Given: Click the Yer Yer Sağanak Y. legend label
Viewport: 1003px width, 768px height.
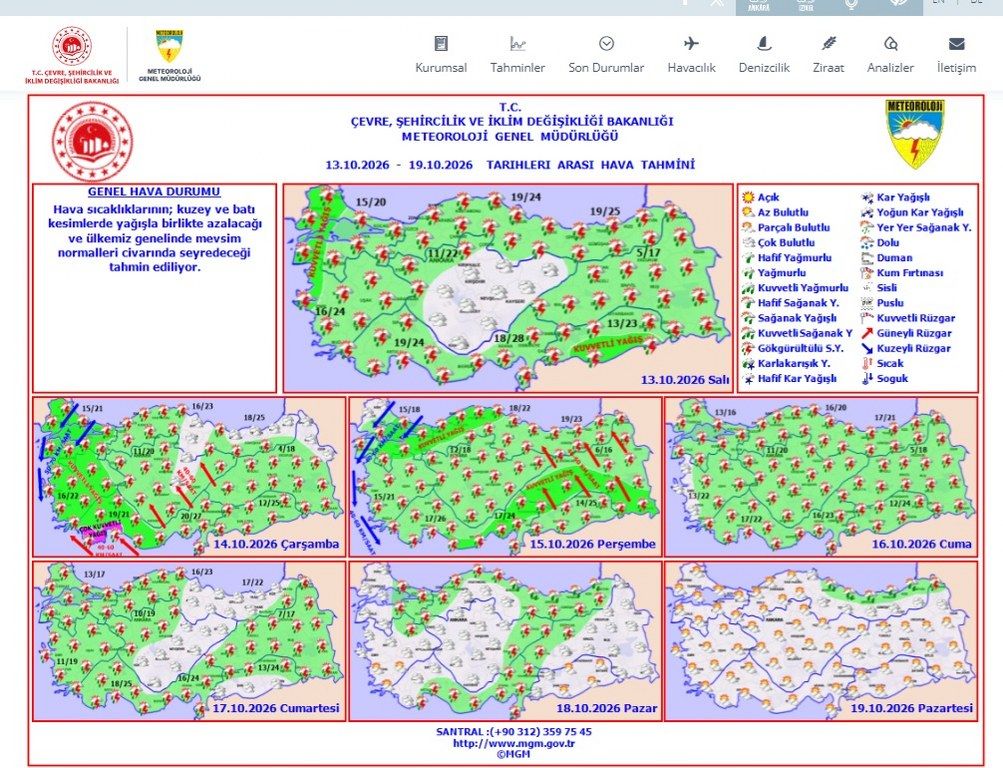Looking at the screenshot, I should coord(924,228).
